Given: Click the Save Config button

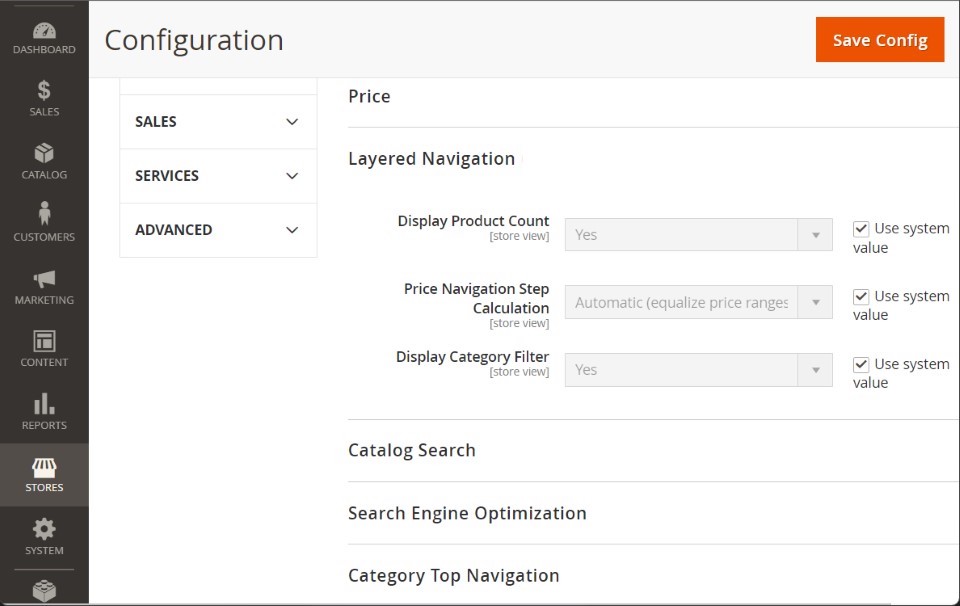Looking at the screenshot, I should 880,40.
